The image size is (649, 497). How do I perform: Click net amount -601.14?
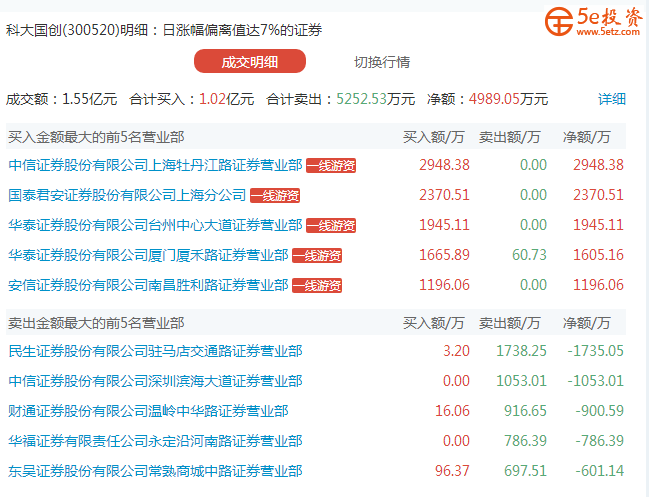tap(599, 471)
